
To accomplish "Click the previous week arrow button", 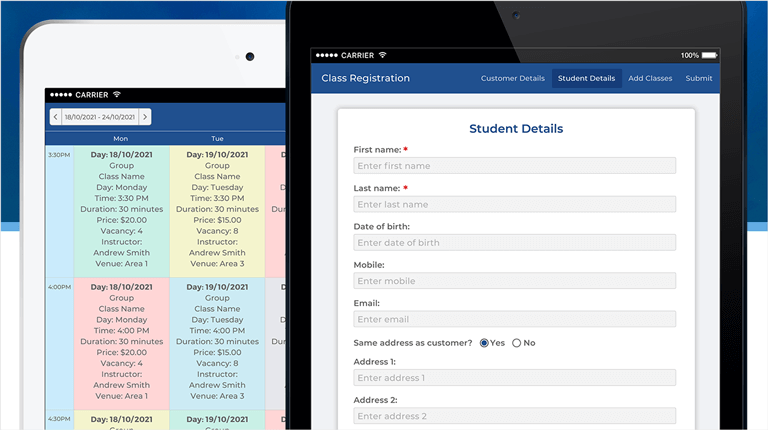I will pyautogui.click(x=55, y=117).
